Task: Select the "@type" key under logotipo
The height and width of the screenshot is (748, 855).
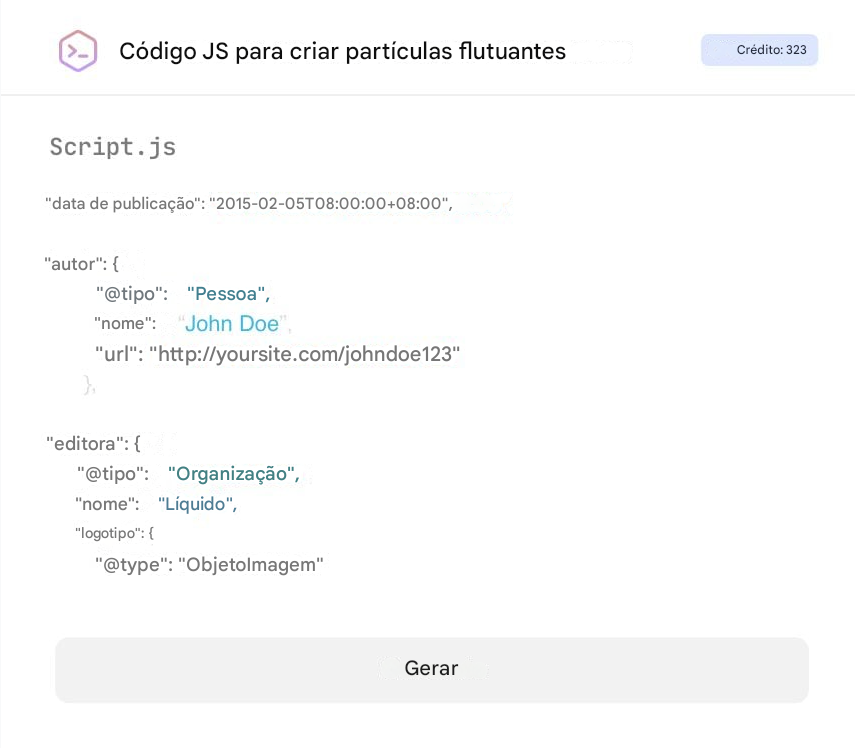Action: coord(131,565)
